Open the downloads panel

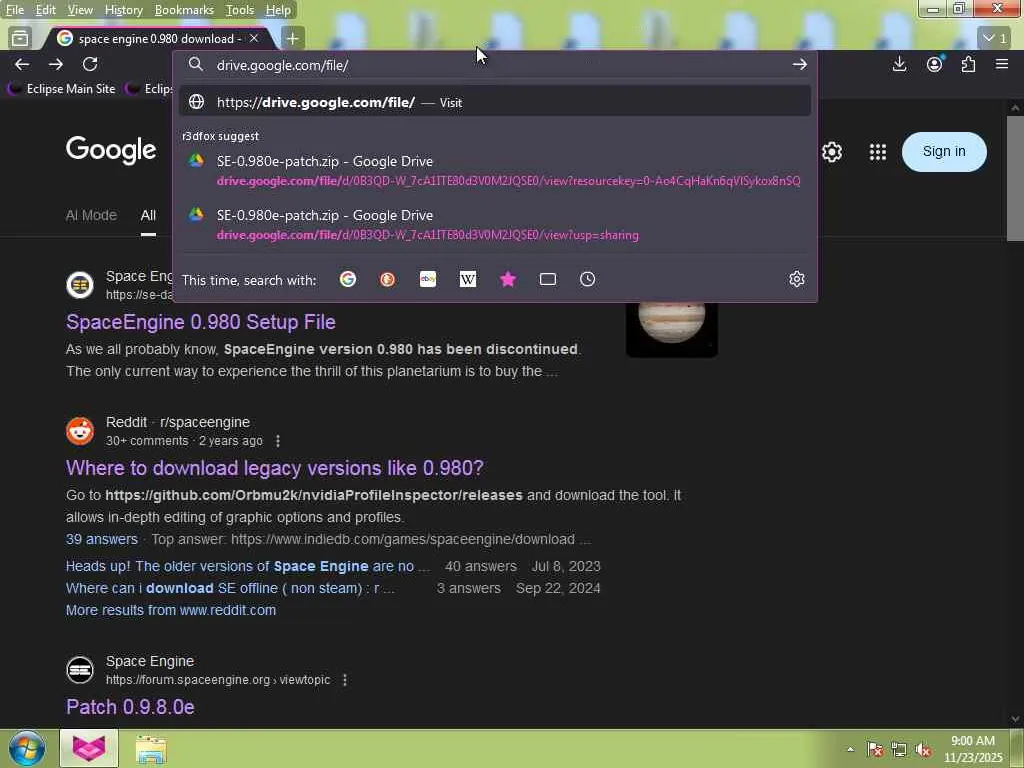click(x=899, y=64)
